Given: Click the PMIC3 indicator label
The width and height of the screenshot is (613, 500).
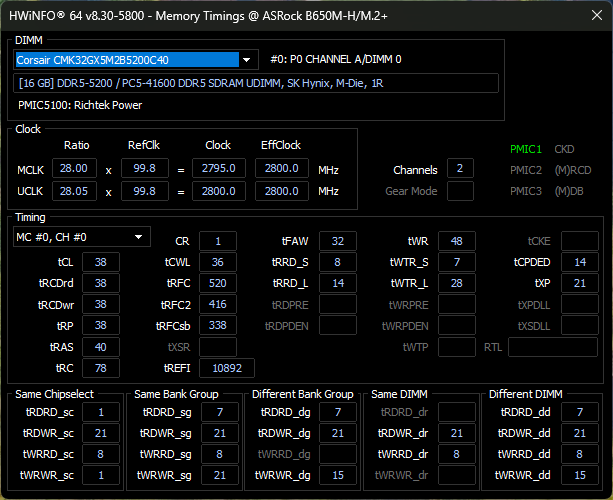Looking at the screenshot, I should (x=525, y=191).
